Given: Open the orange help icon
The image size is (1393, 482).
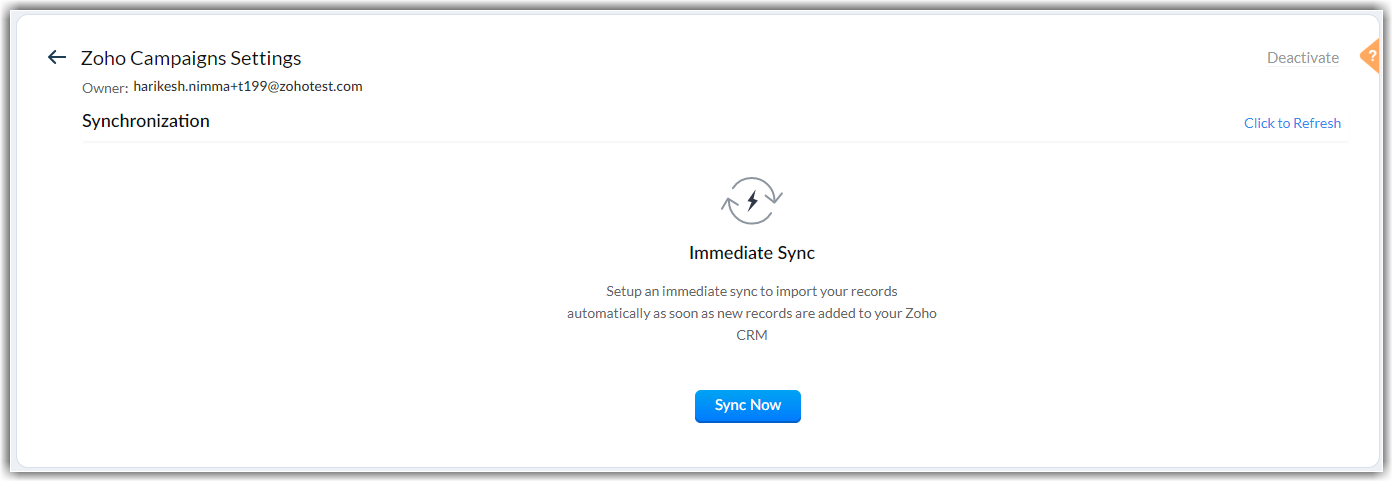Looking at the screenshot, I should [x=1371, y=56].
